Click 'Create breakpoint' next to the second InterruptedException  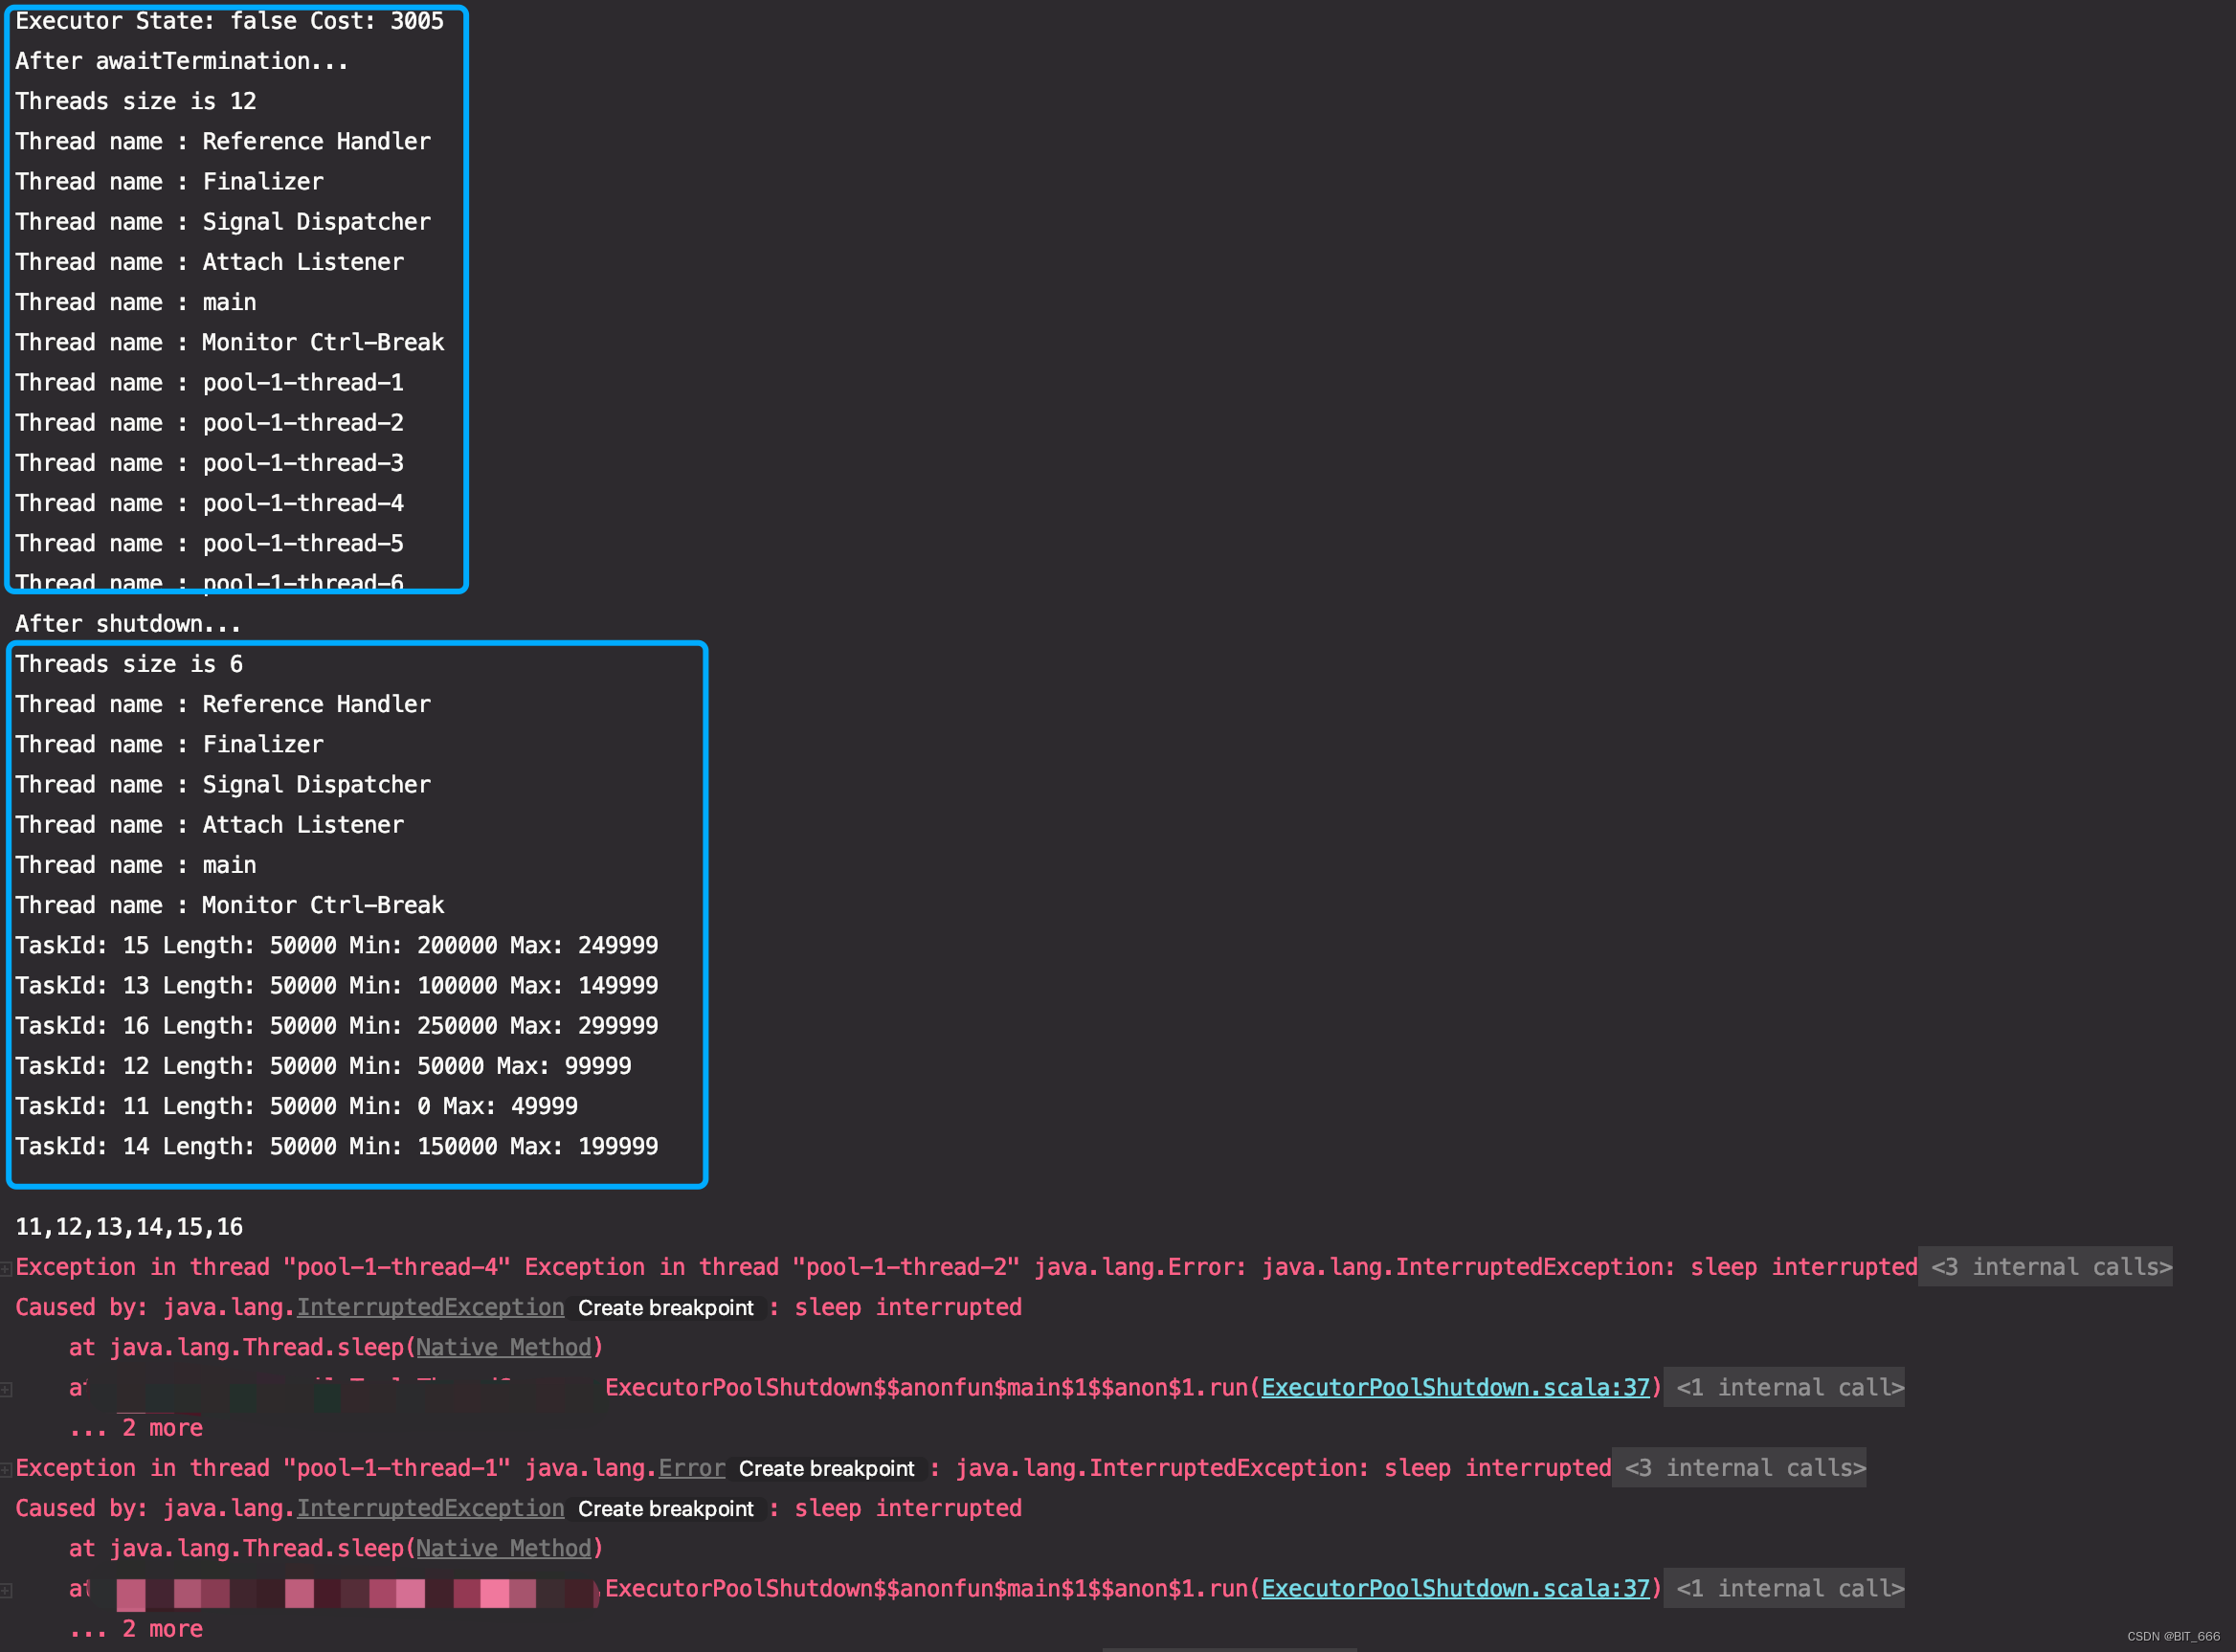click(667, 1509)
